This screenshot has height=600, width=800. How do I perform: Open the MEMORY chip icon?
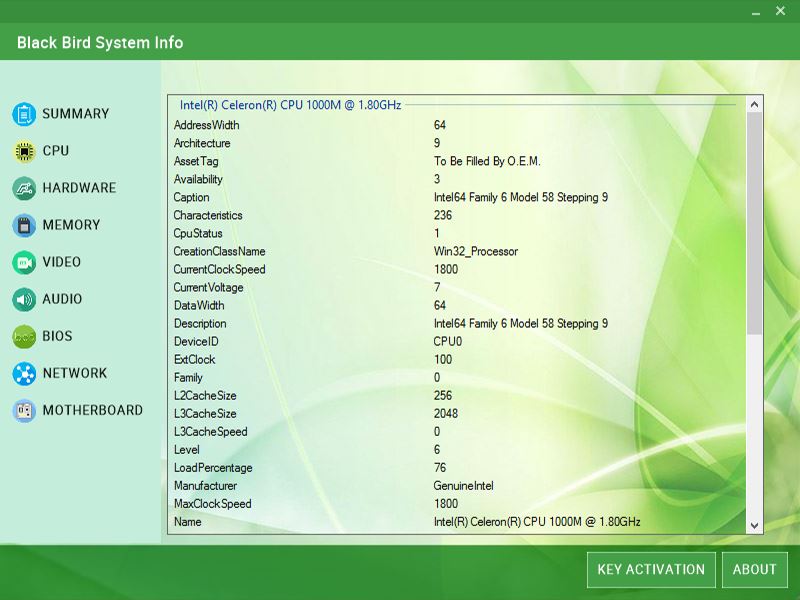pyautogui.click(x=22, y=225)
